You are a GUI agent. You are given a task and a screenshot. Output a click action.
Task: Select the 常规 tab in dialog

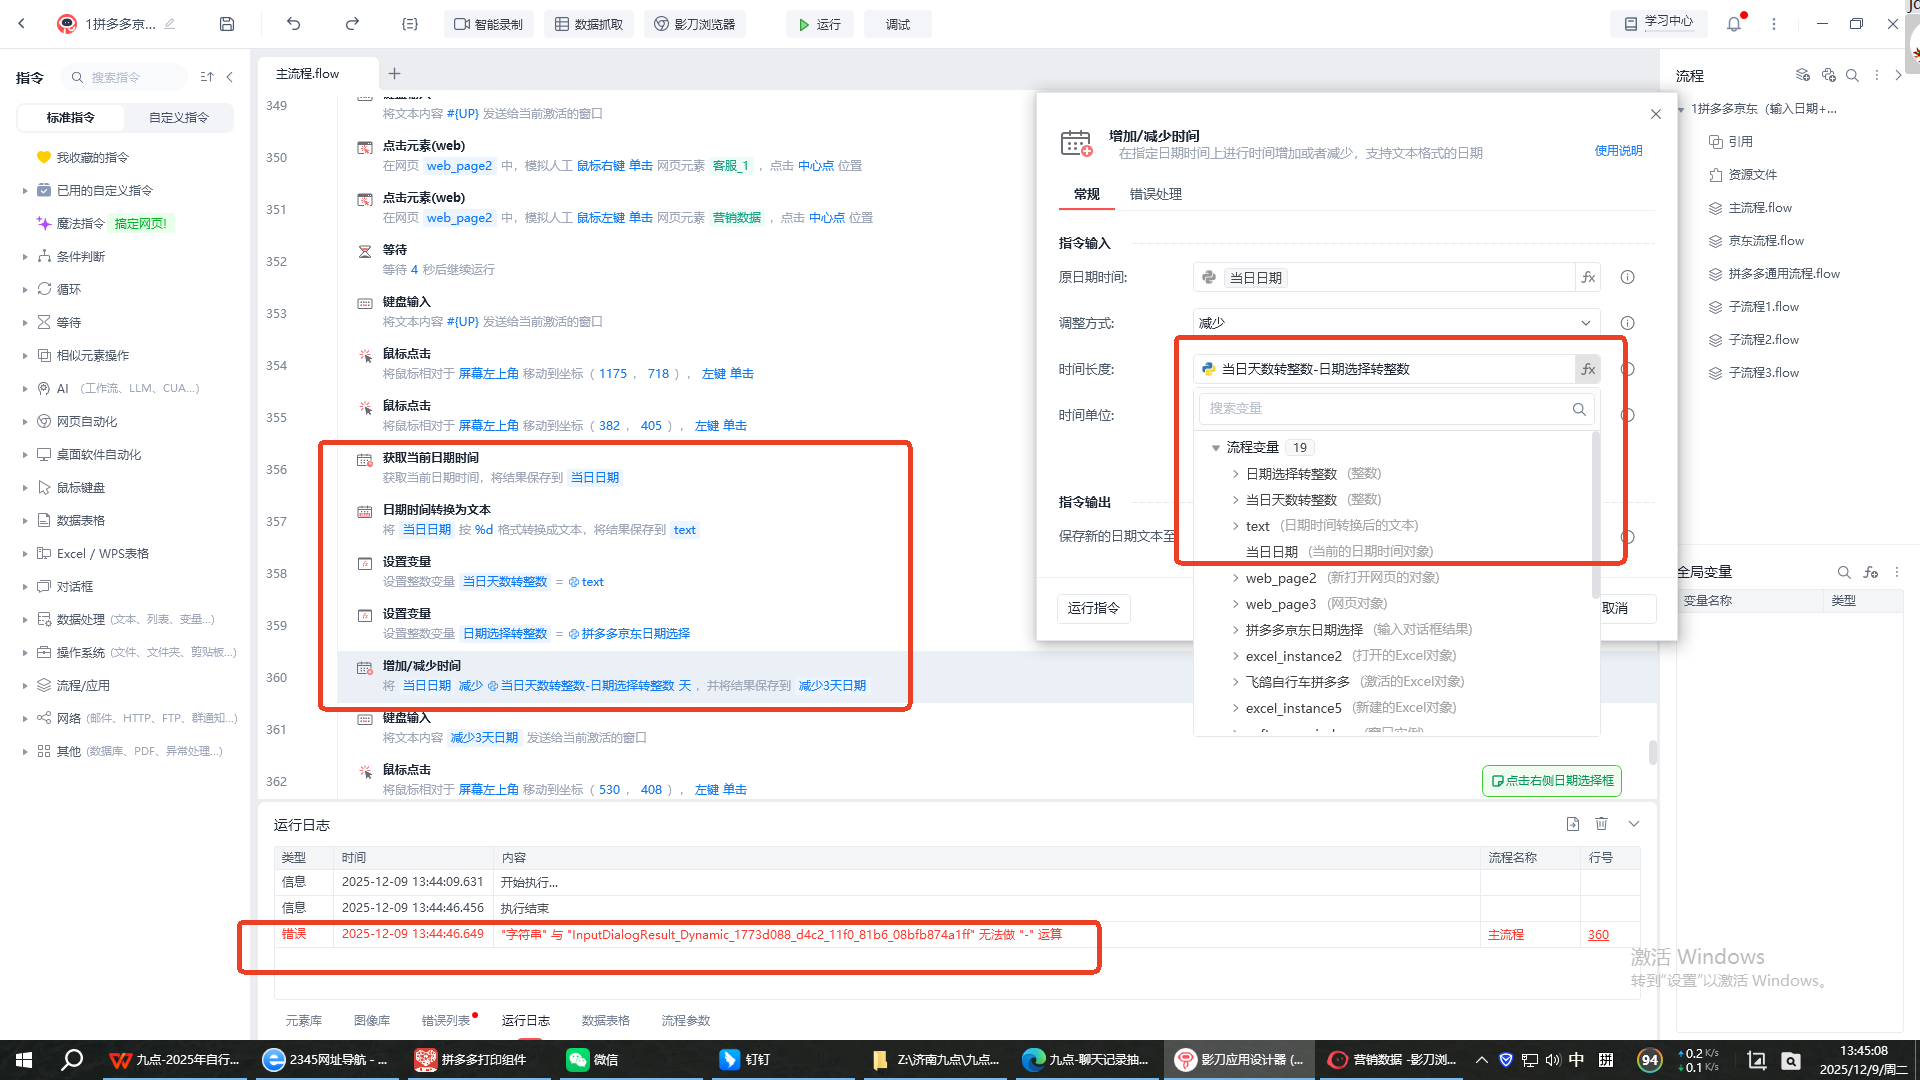[x=1087, y=194]
